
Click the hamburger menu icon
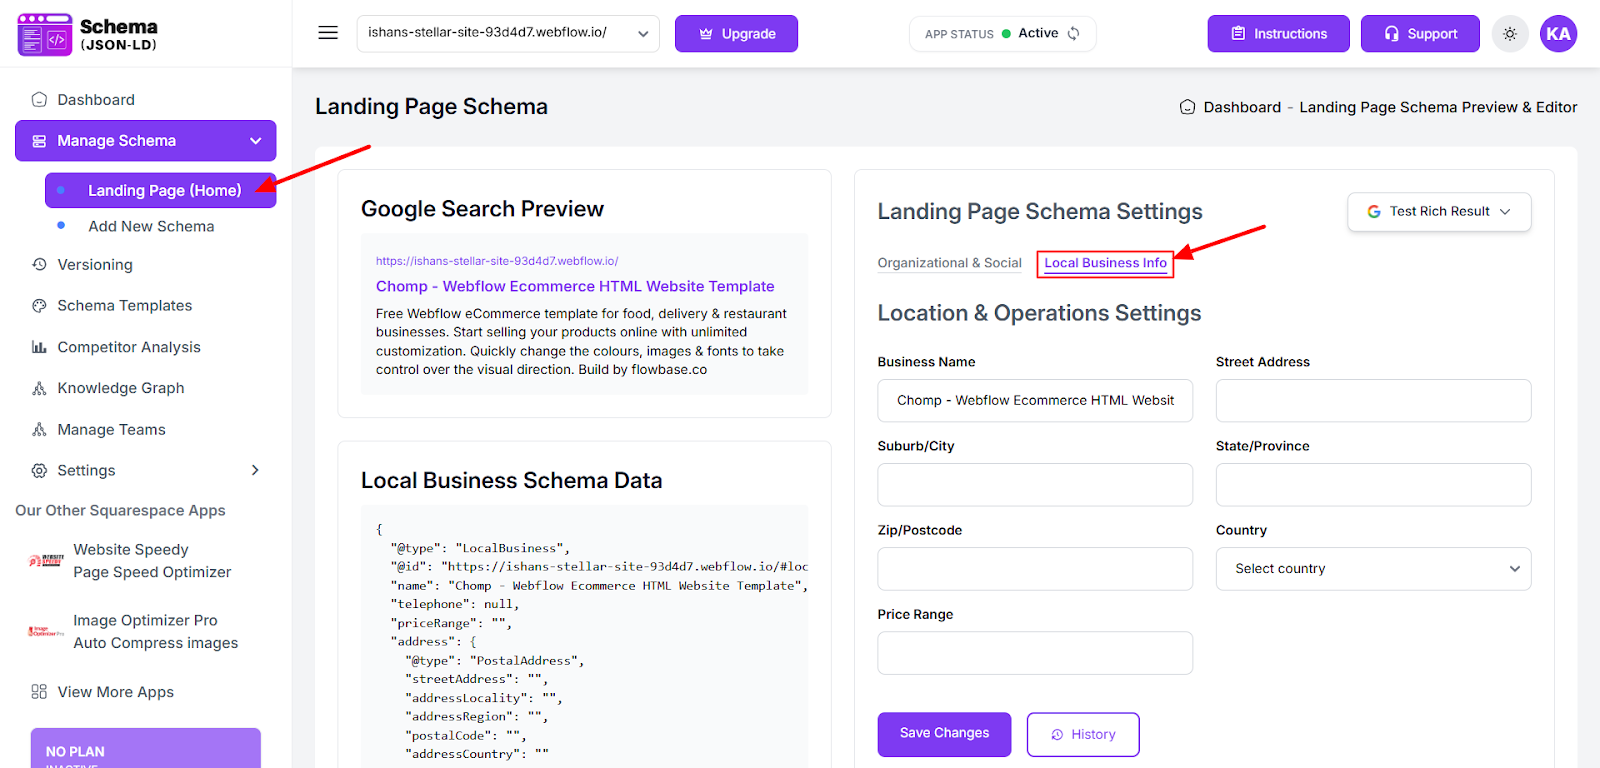pos(328,33)
